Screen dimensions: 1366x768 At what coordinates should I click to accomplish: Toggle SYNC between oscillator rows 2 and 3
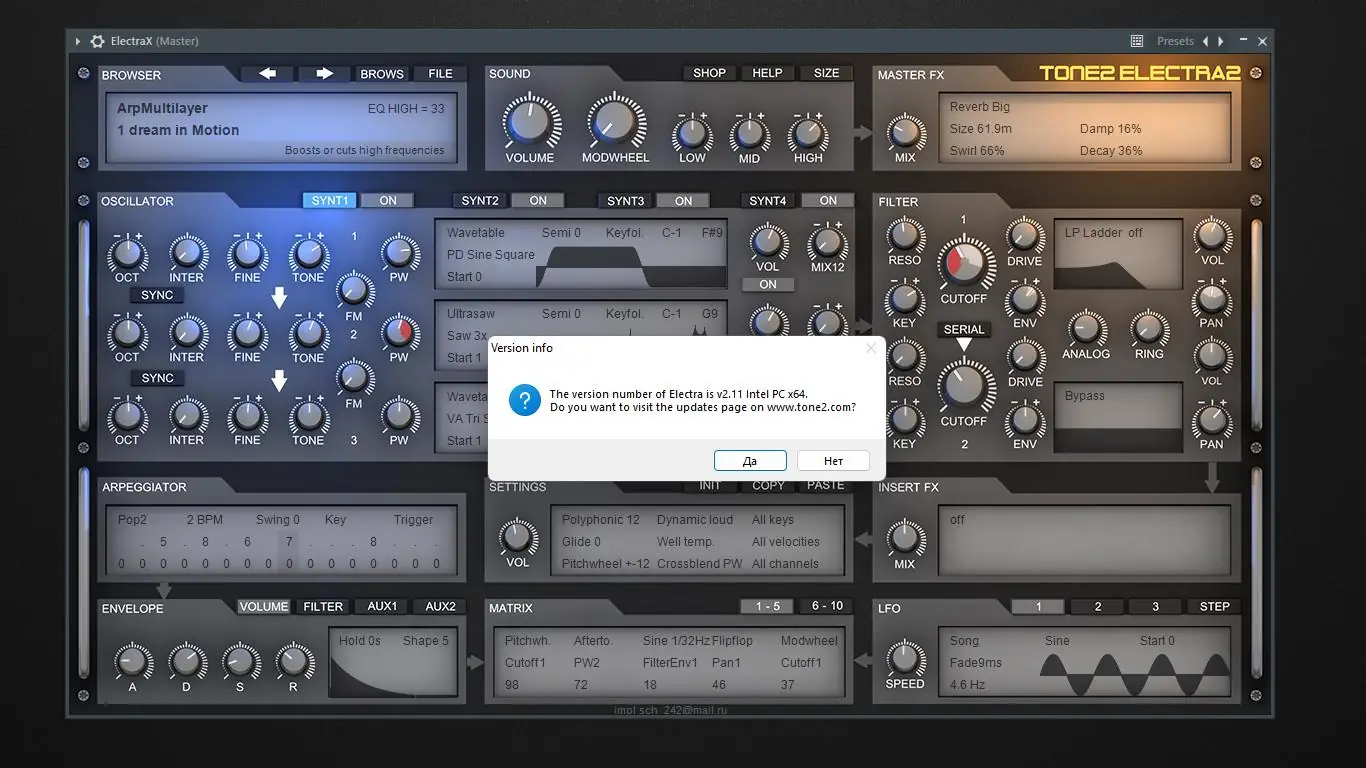click(157, 378)
